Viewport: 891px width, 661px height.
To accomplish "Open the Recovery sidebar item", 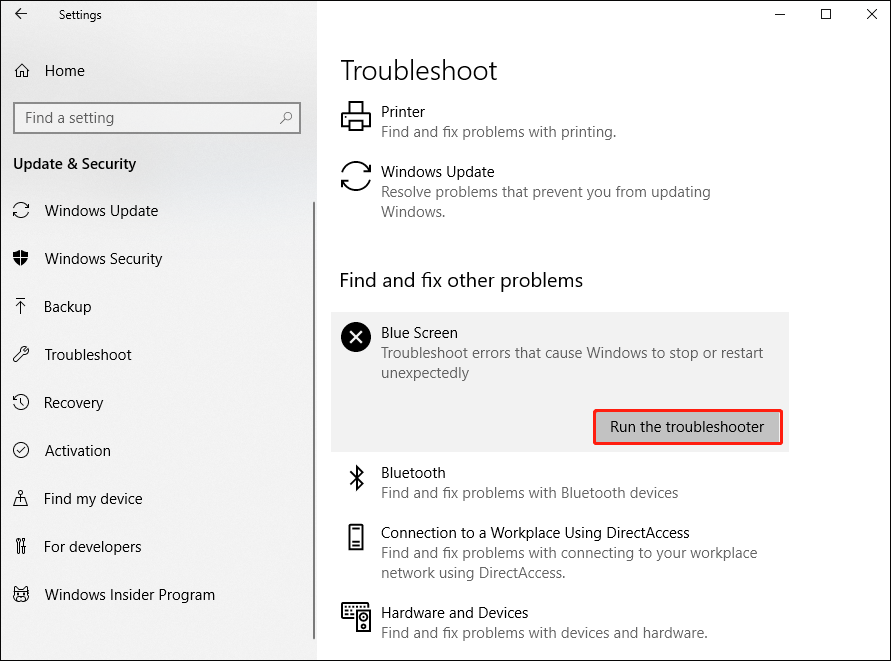I will pyautogui.click(x=73, y=403).
